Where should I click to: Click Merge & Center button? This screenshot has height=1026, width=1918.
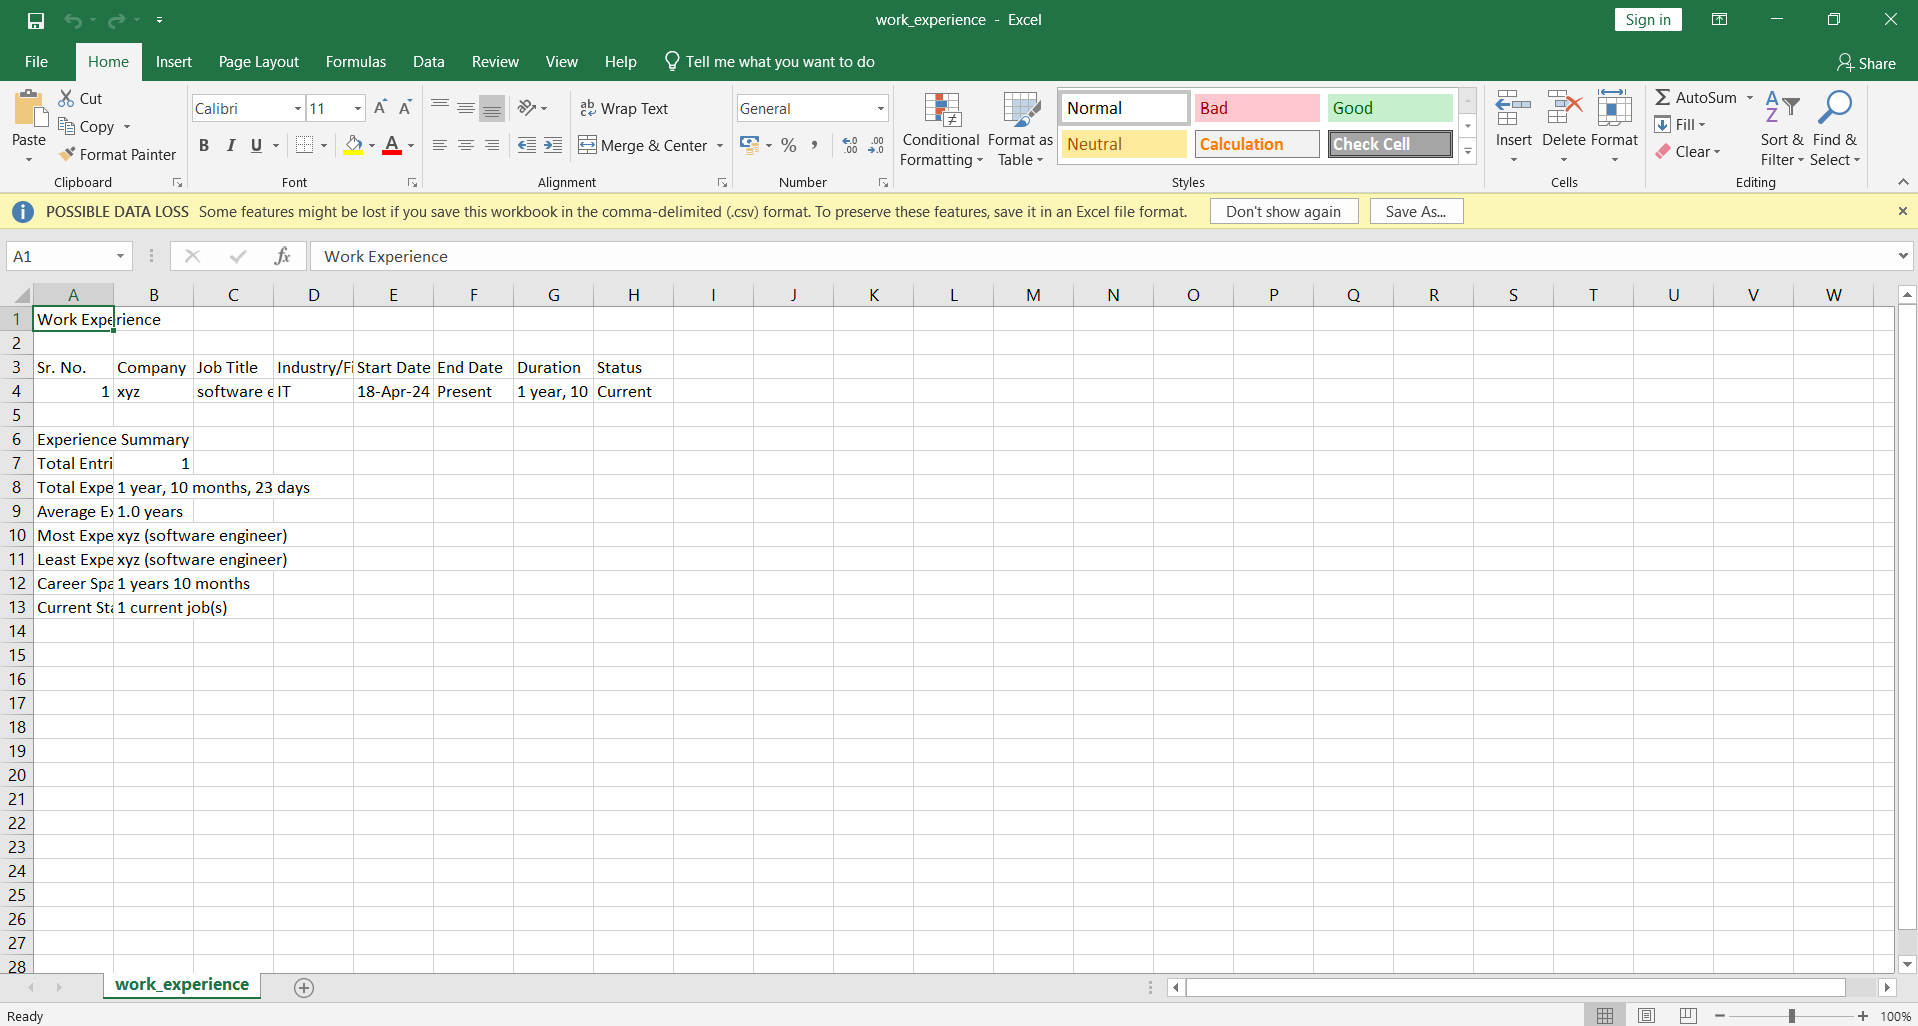pyautogui.click(x=642, y=146)
